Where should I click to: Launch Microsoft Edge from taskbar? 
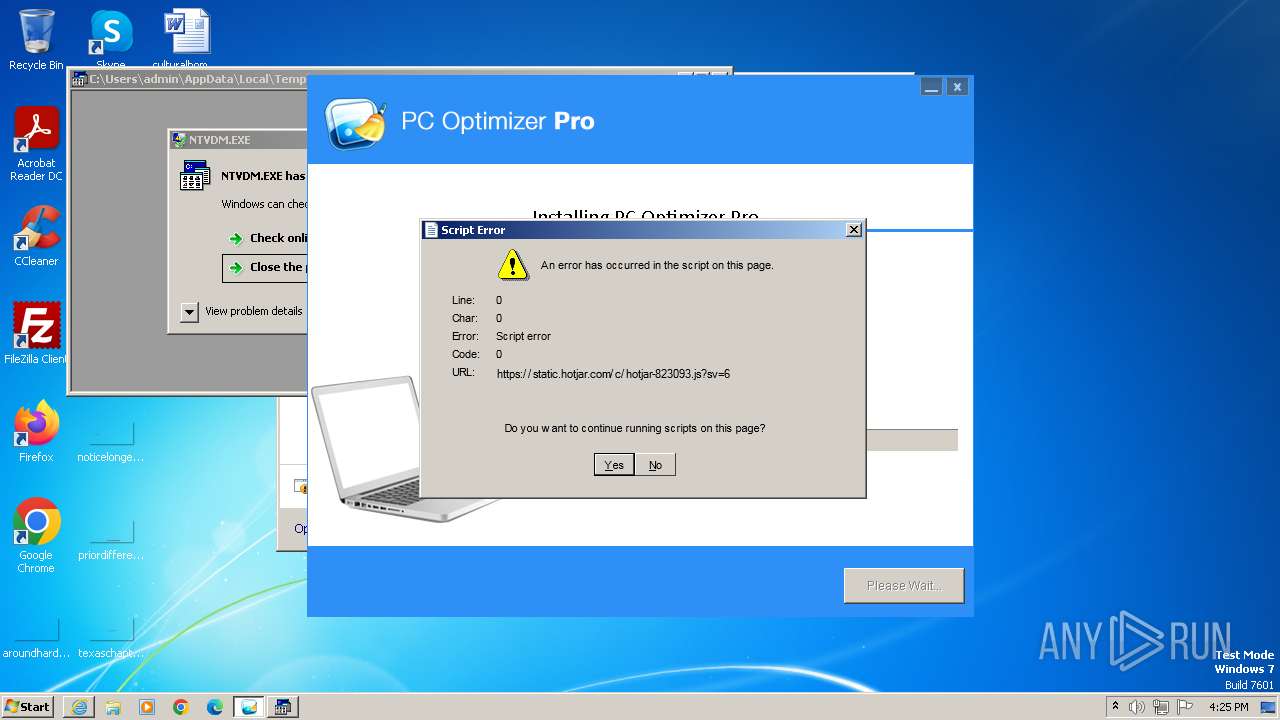pyautogui.click(x=215, y=707)
